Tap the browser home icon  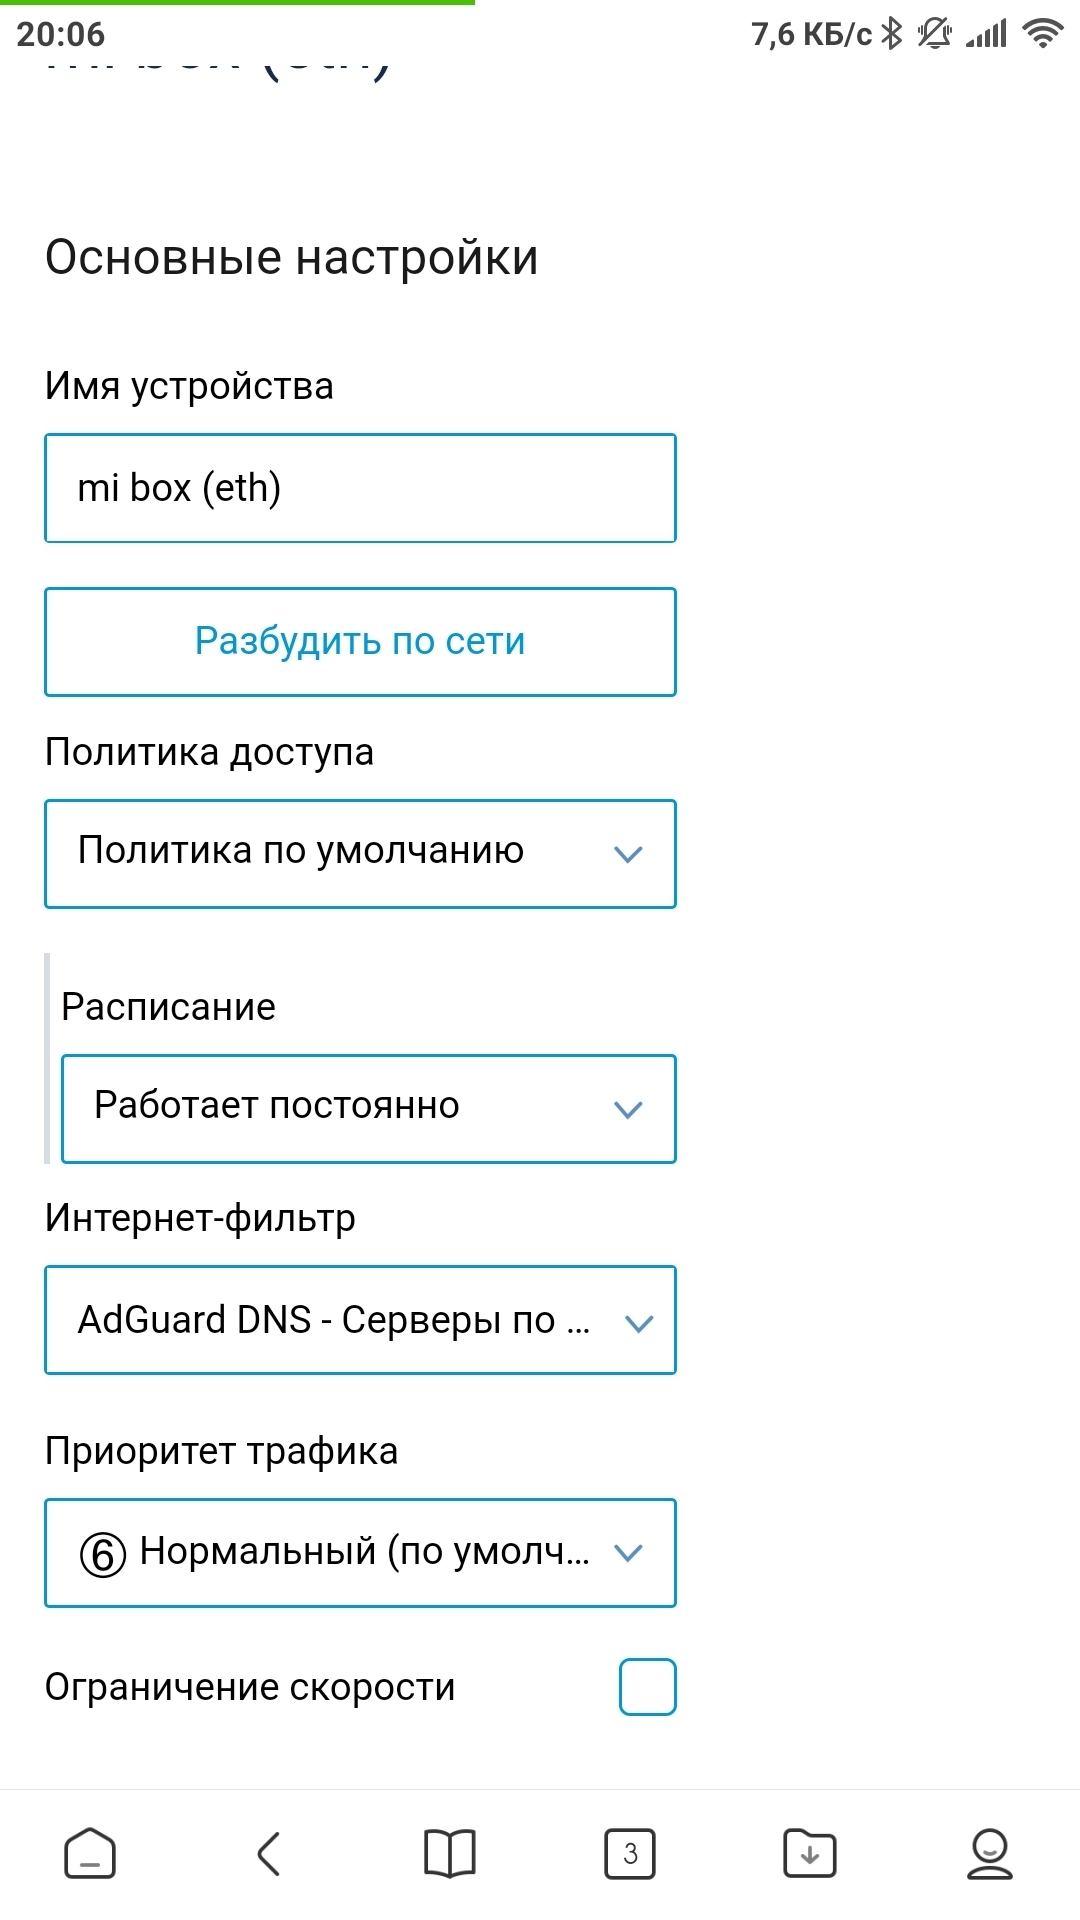click(x=90, y=1853)
